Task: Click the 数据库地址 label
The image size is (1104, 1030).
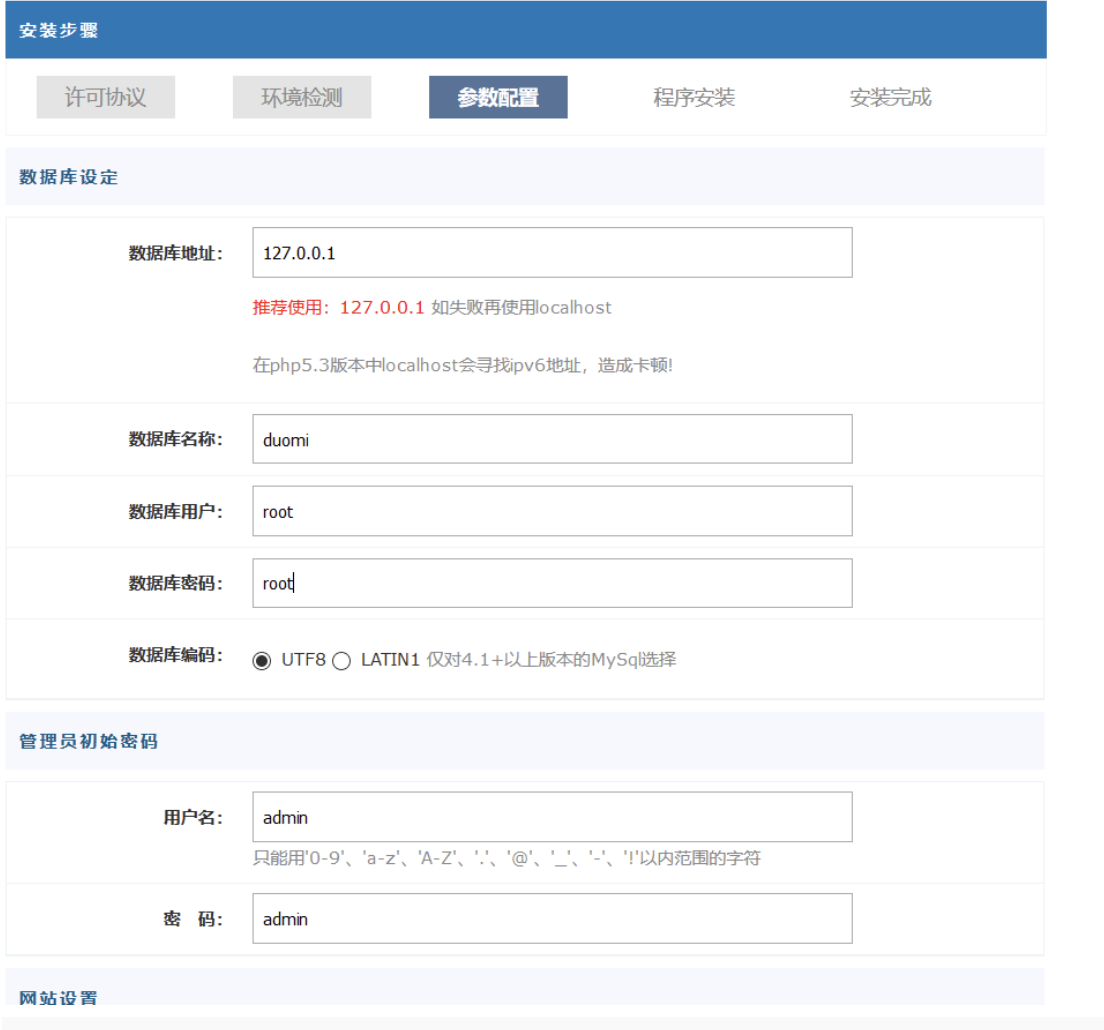Action: pos(176,253)
